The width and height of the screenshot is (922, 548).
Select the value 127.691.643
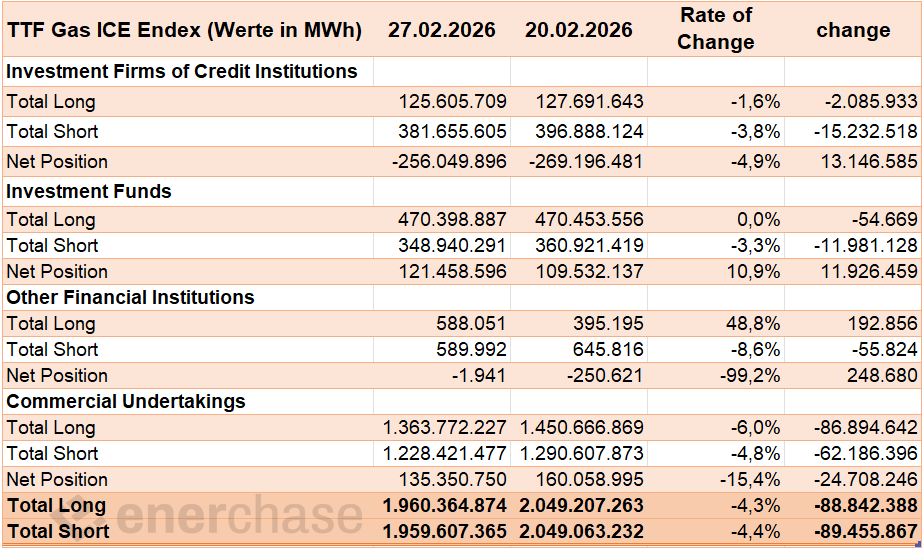tap(589, 101)
